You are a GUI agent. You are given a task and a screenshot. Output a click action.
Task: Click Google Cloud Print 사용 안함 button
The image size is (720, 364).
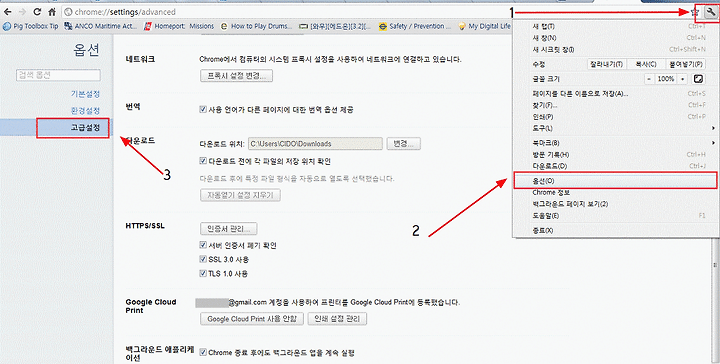coord(252,319)
